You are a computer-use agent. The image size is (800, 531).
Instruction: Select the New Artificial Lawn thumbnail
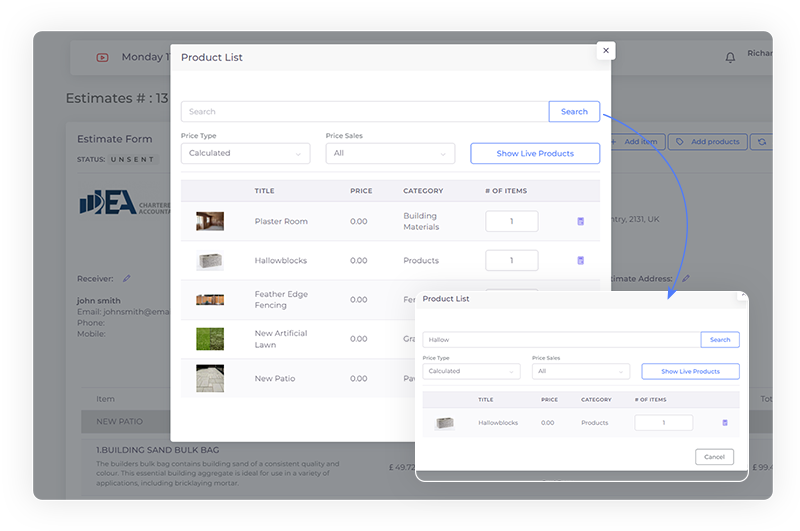[x=210, y=339]
